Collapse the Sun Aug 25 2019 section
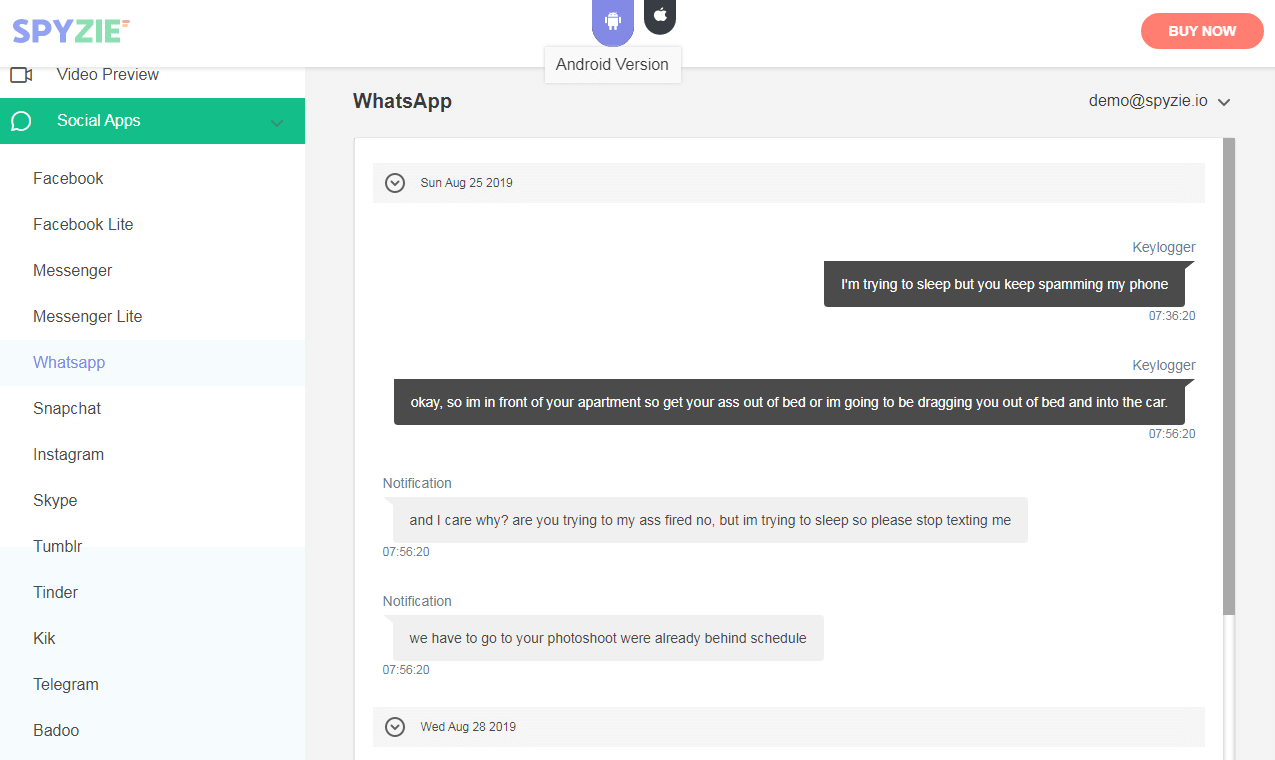The height and width of the screenshot is (760, 1275). tap(395, 183)
